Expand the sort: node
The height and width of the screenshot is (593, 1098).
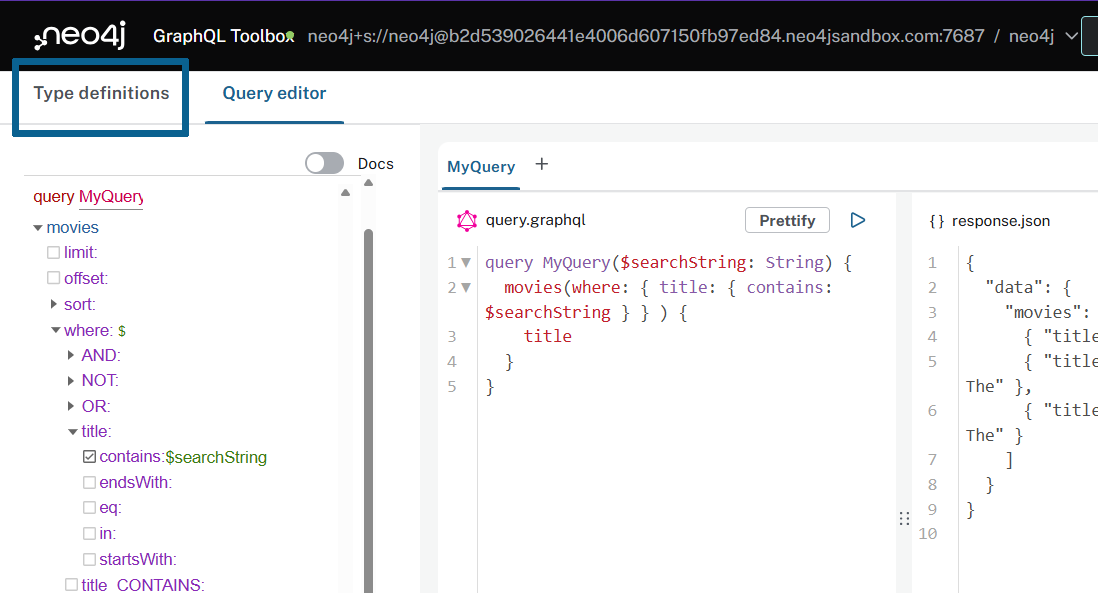(x=54, y=304)
